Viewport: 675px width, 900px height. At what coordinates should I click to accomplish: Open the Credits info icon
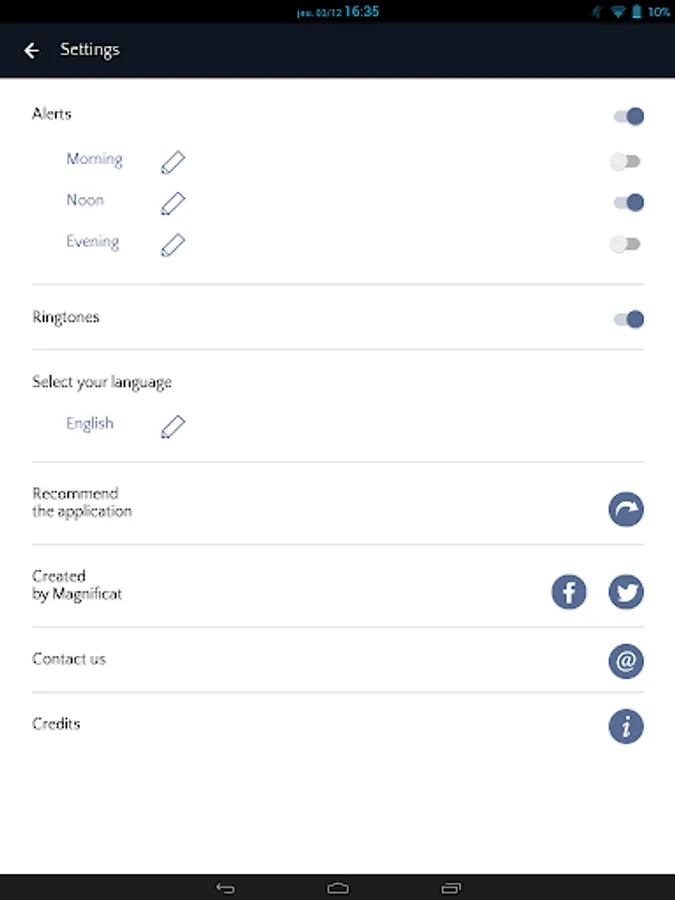[x=626, y=727]
